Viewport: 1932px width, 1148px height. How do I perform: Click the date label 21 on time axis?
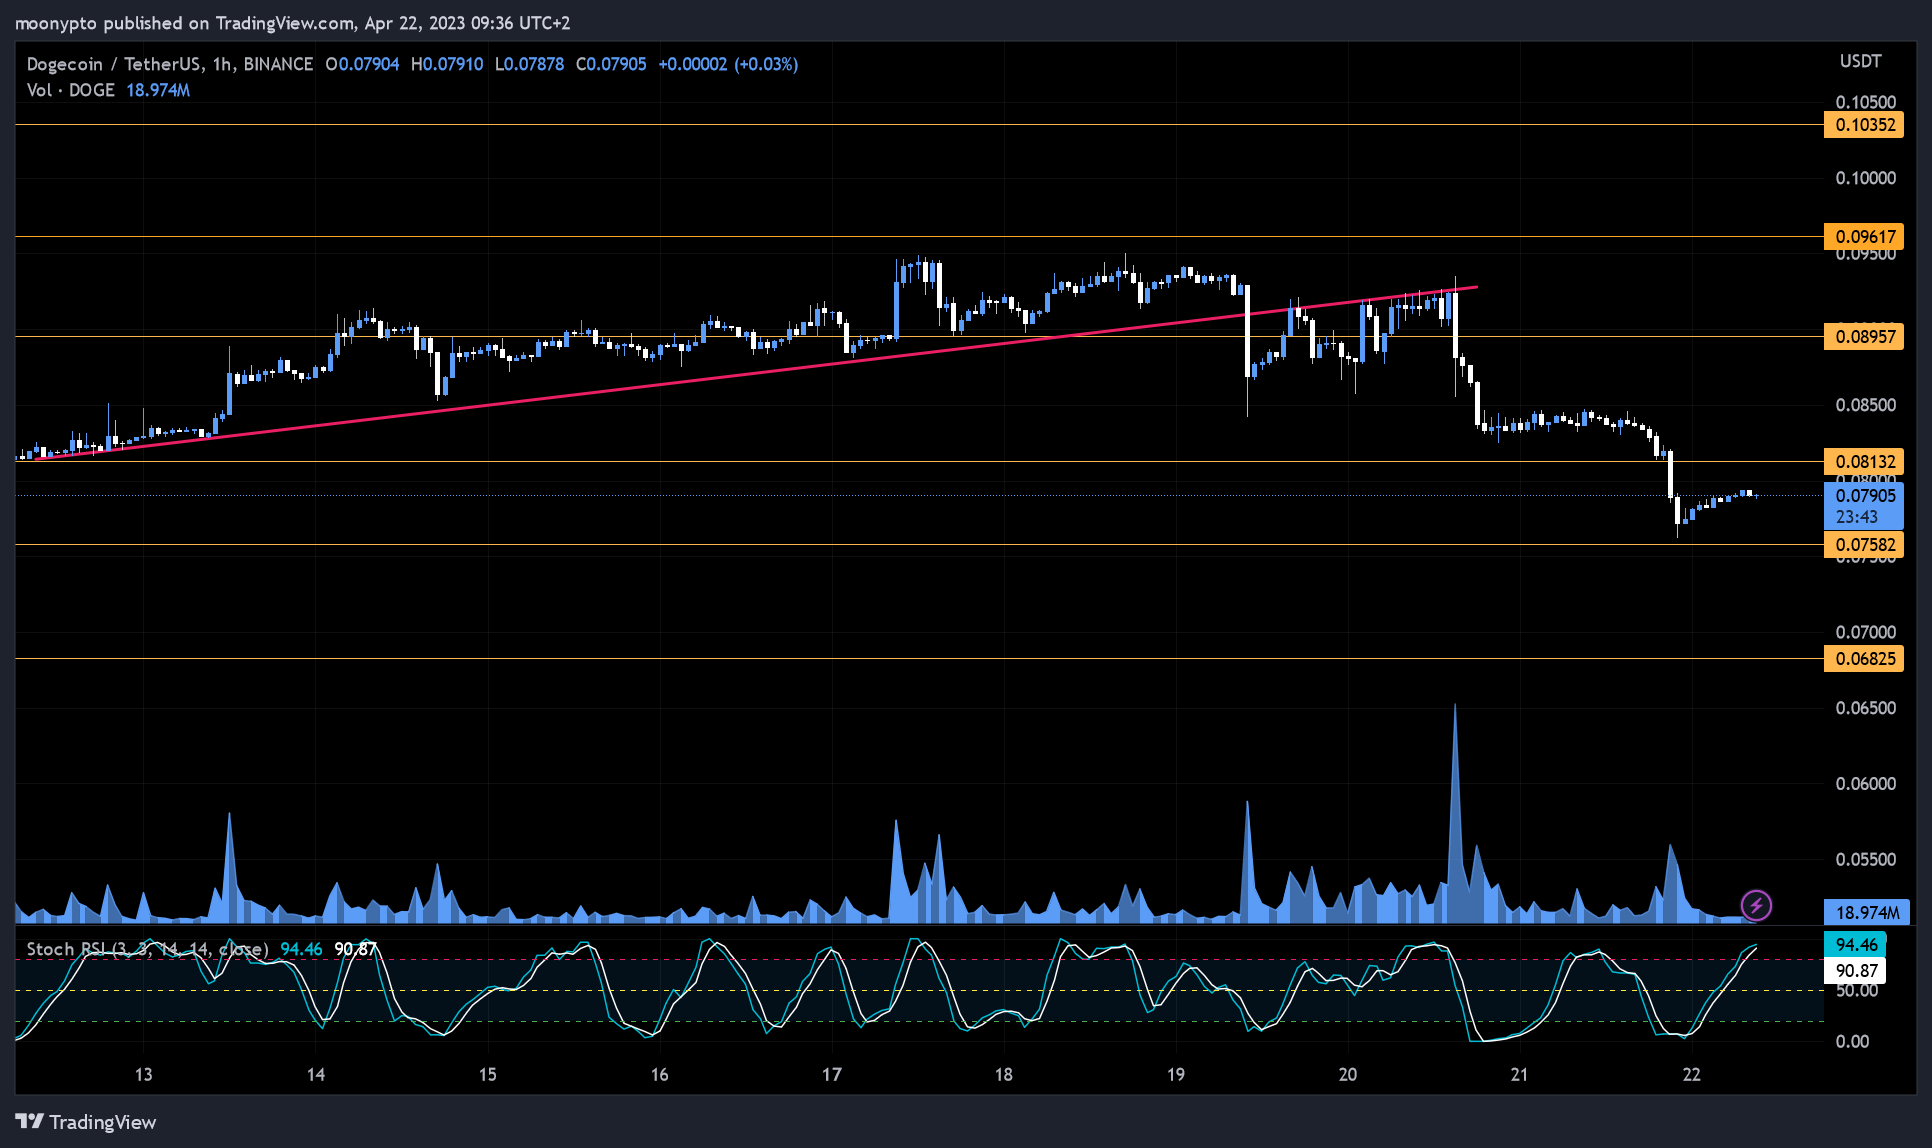[x=1520, y=1075]
